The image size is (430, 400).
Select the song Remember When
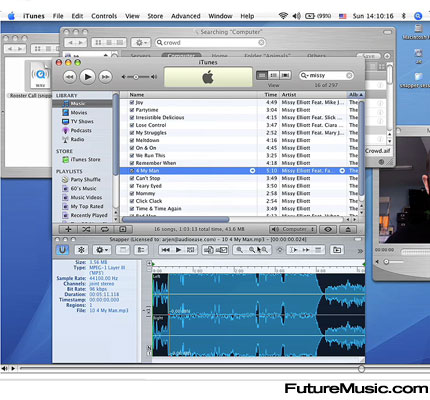tap(239, 163)
